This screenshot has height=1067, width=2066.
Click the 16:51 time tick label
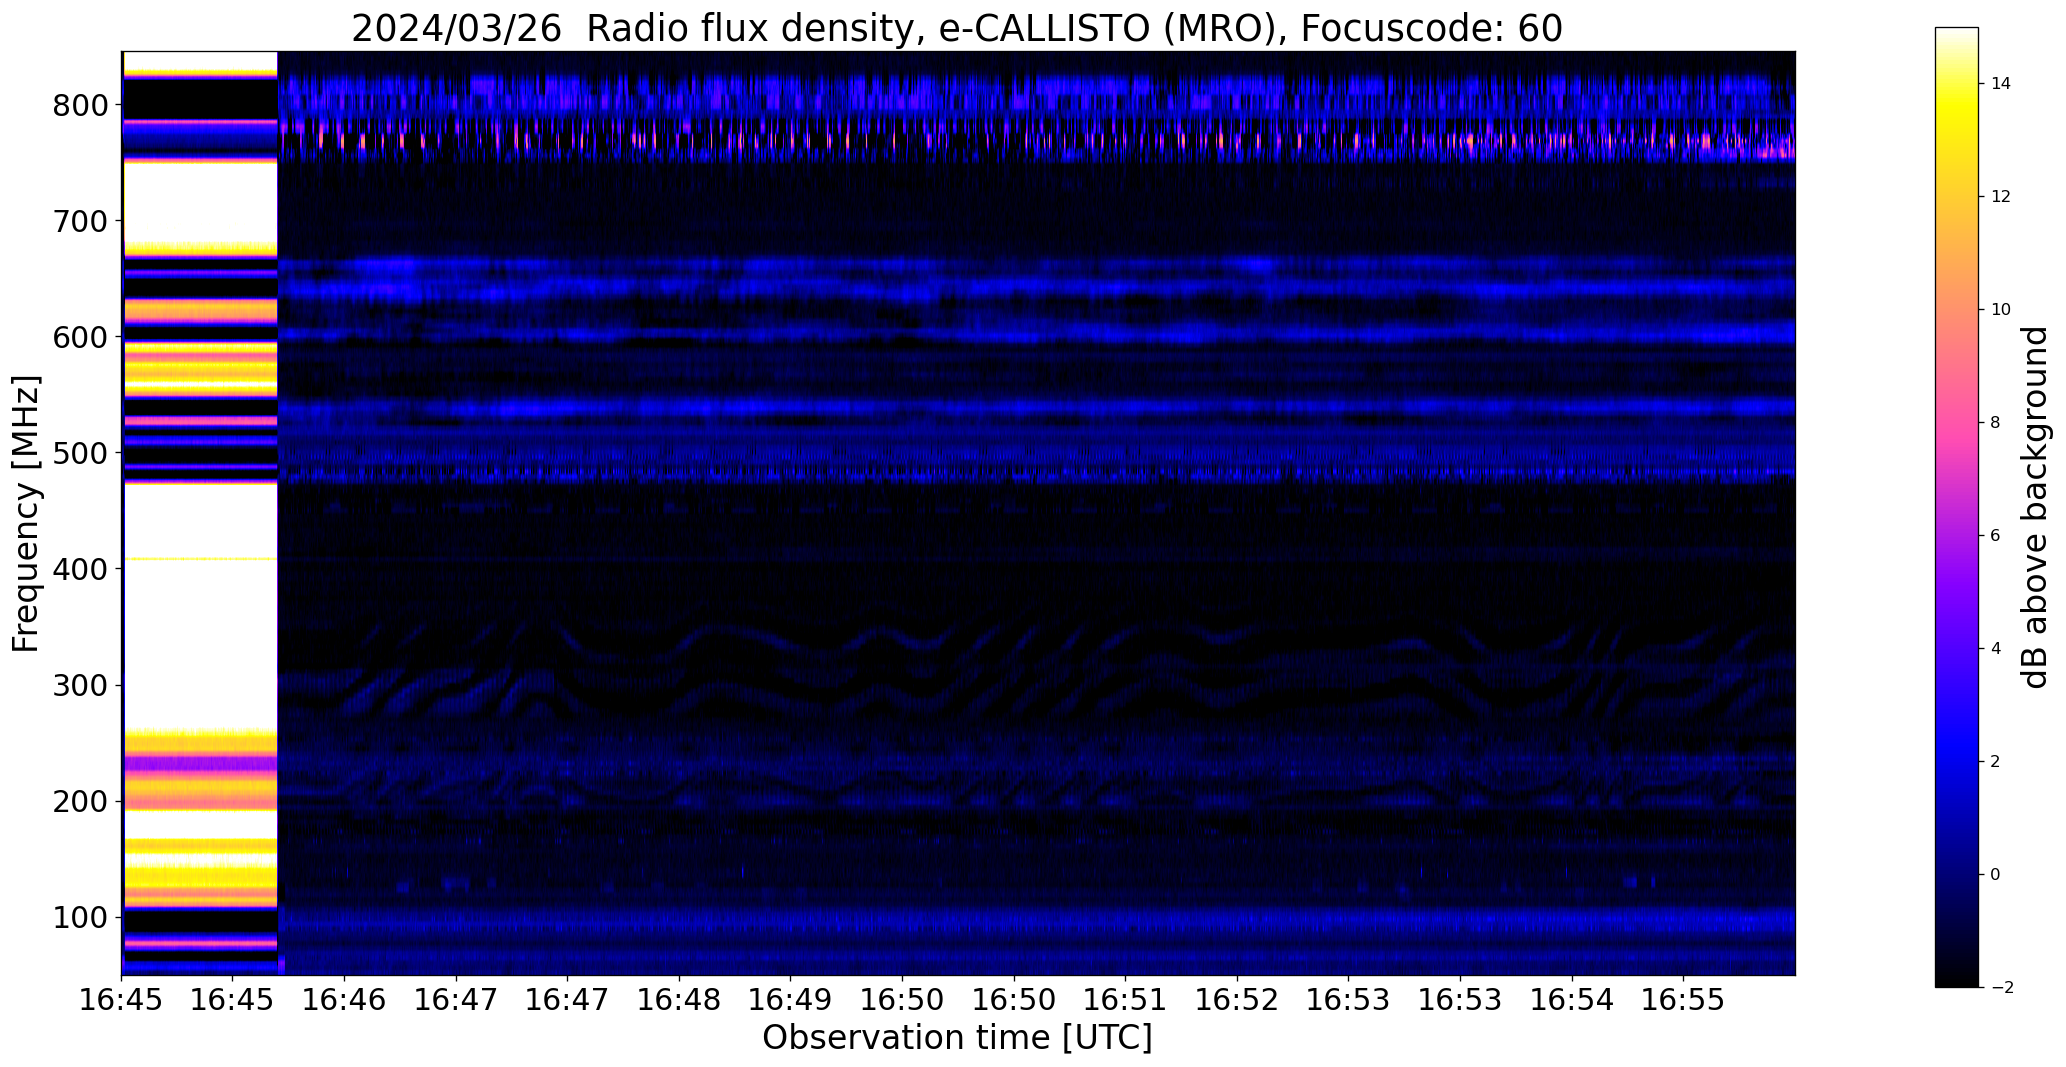1126,1000
